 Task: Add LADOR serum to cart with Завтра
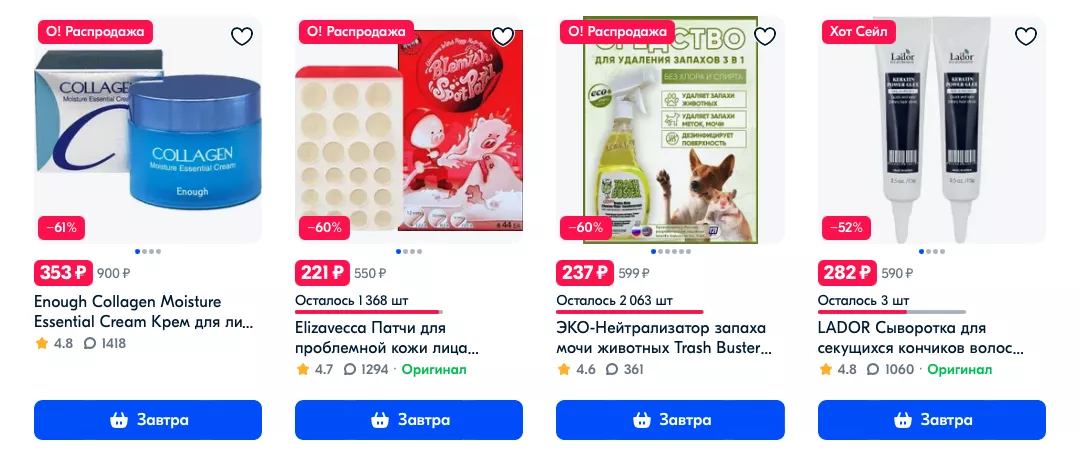coord(932,419)
